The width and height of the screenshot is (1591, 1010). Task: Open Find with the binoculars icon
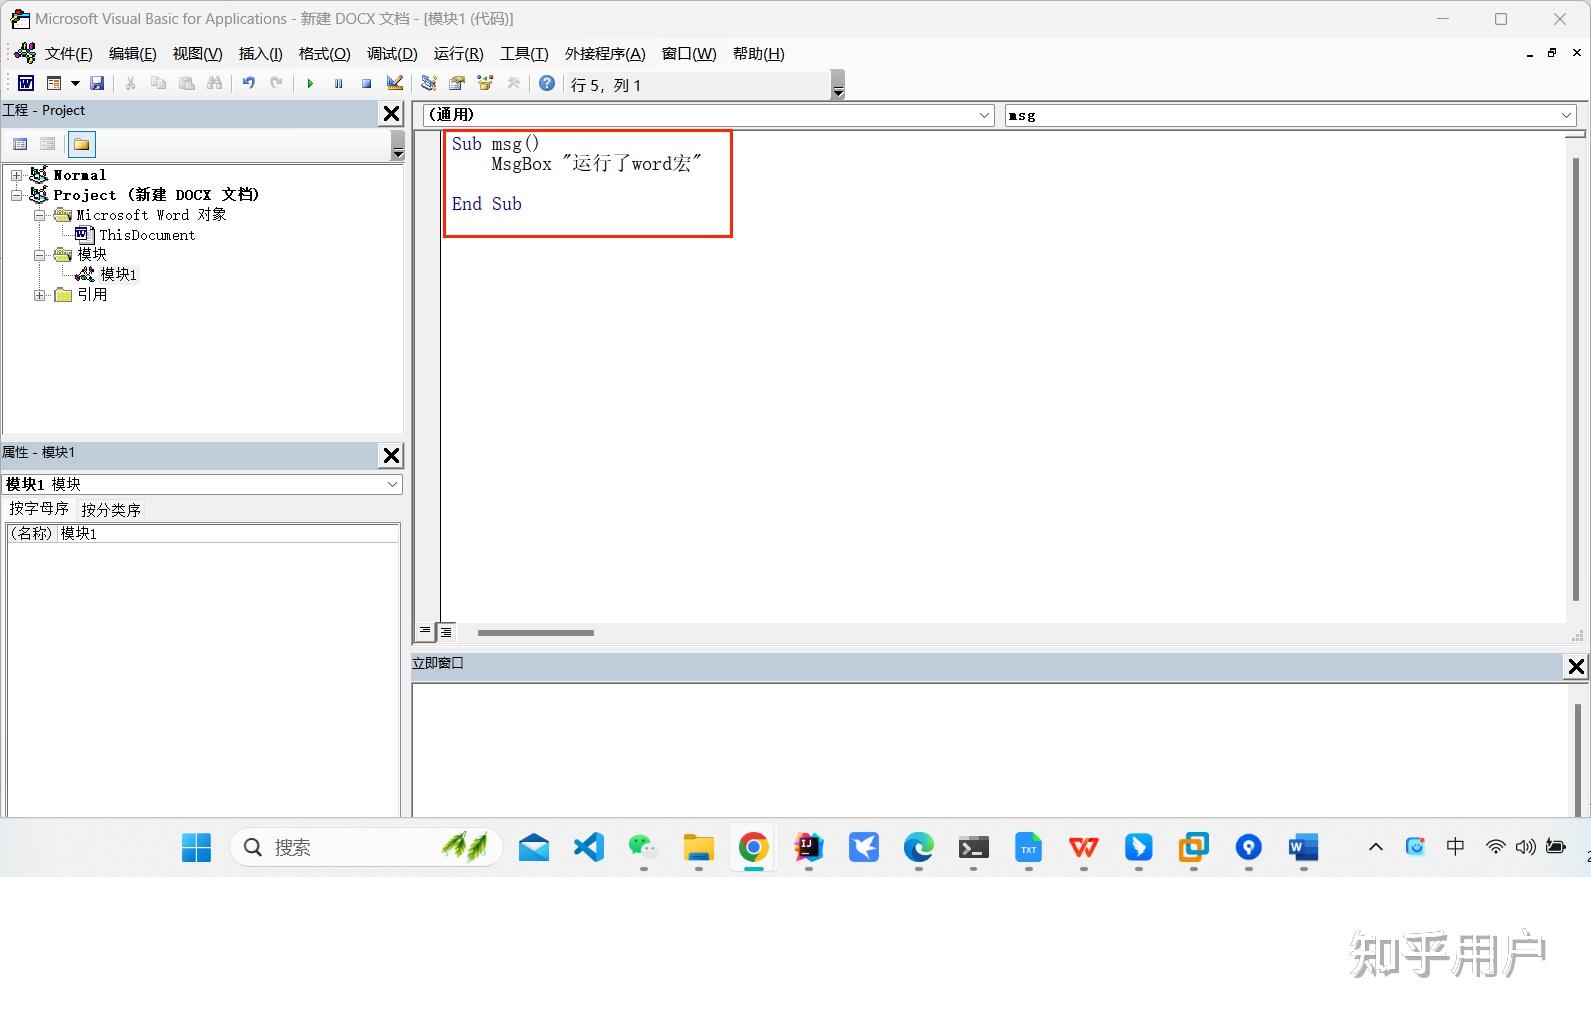[214, 84]
